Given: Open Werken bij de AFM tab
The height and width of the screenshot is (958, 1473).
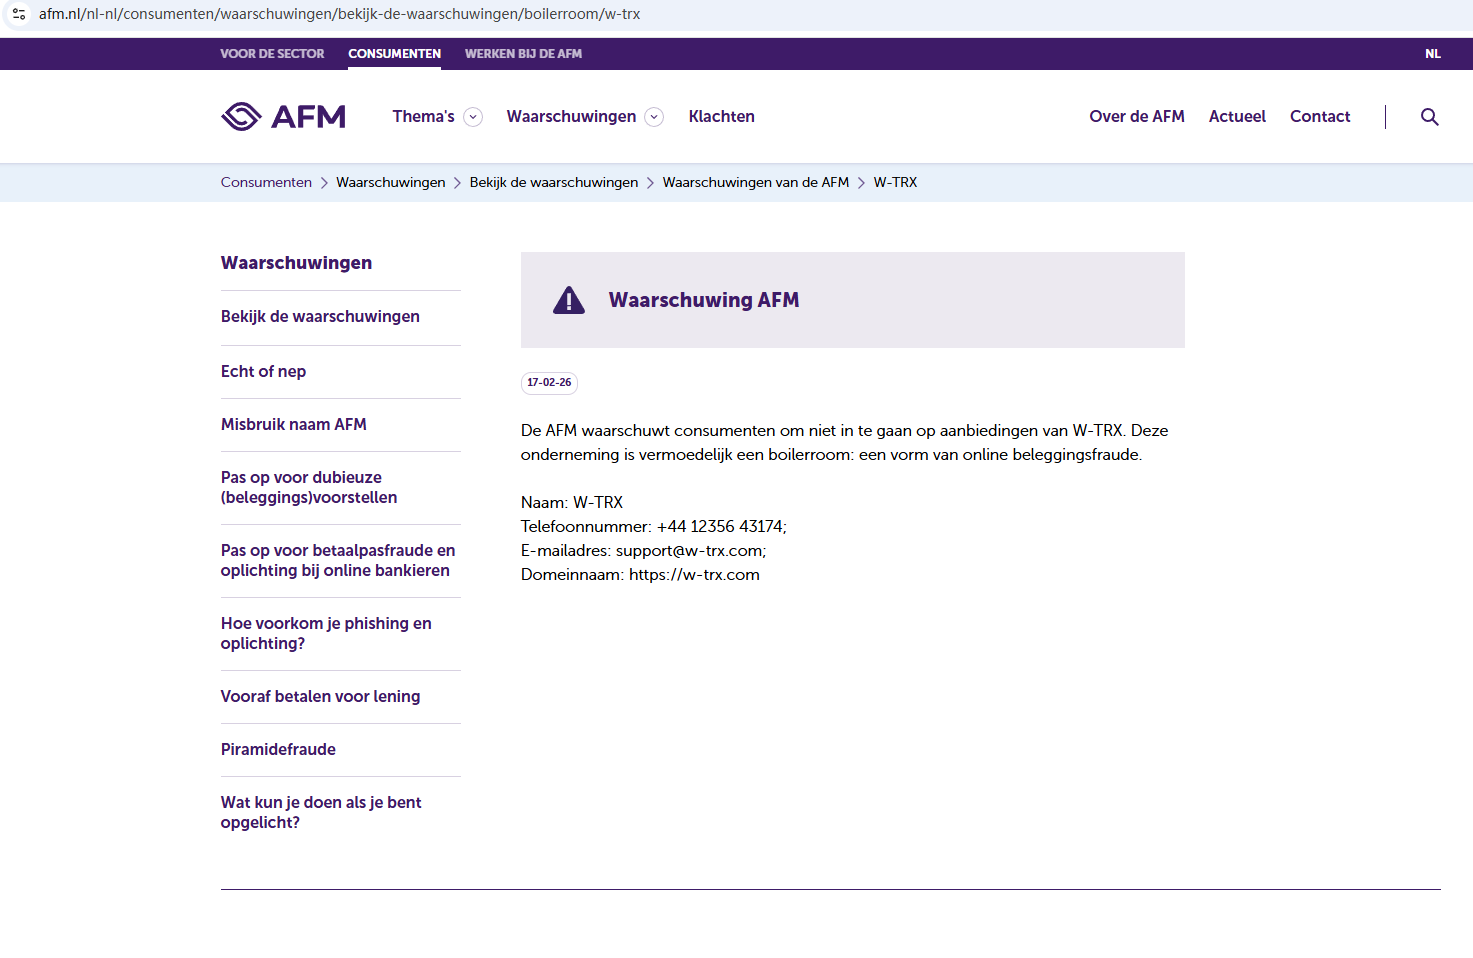Looking at the screenshot, I should click(x=523, y=54).
